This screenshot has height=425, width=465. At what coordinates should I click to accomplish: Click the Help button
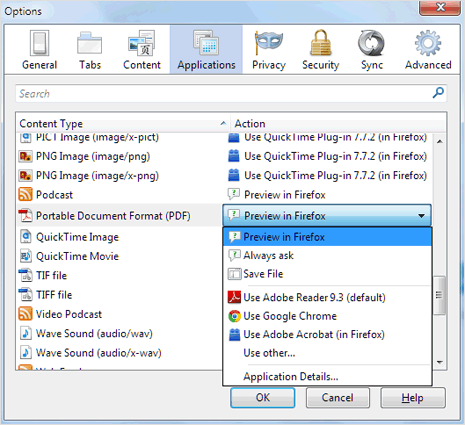[x=413, y=397]
